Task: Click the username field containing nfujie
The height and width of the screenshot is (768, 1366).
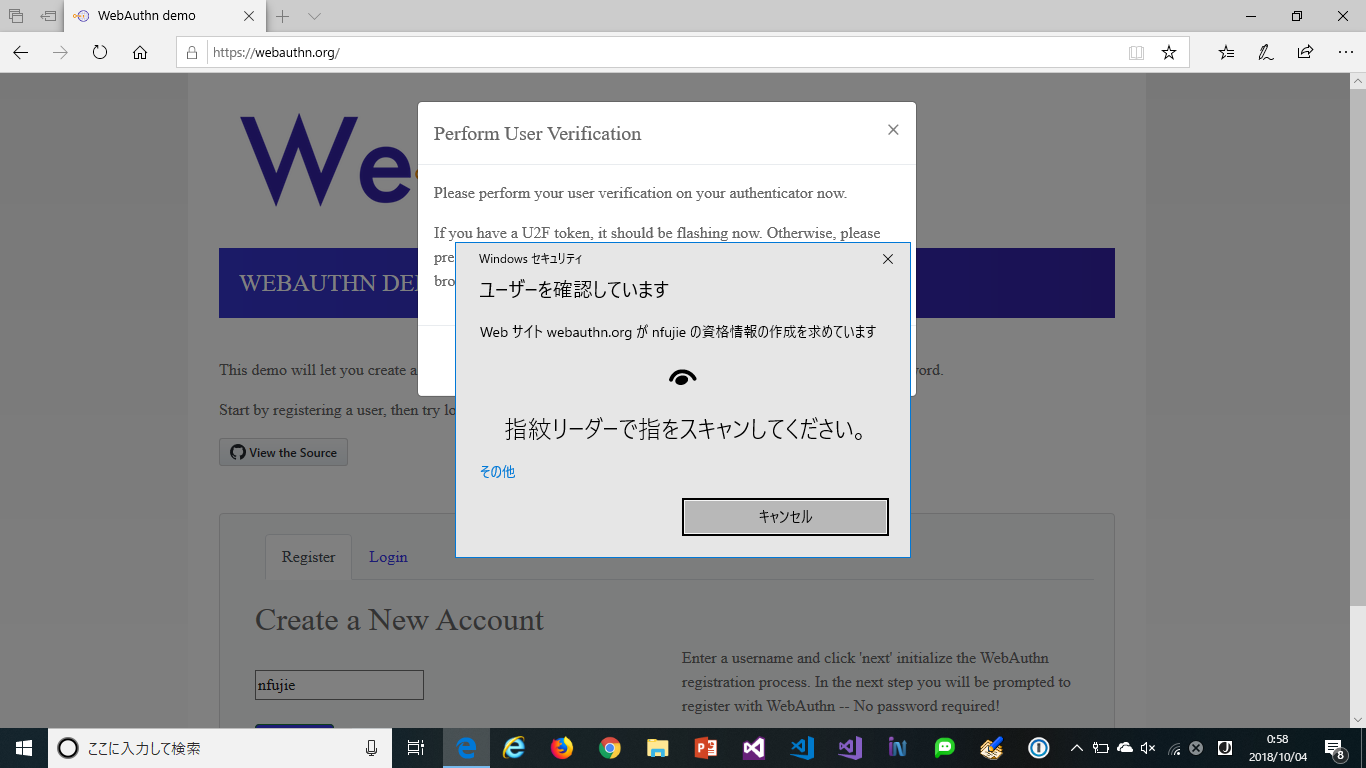Action: click(339, 685)
